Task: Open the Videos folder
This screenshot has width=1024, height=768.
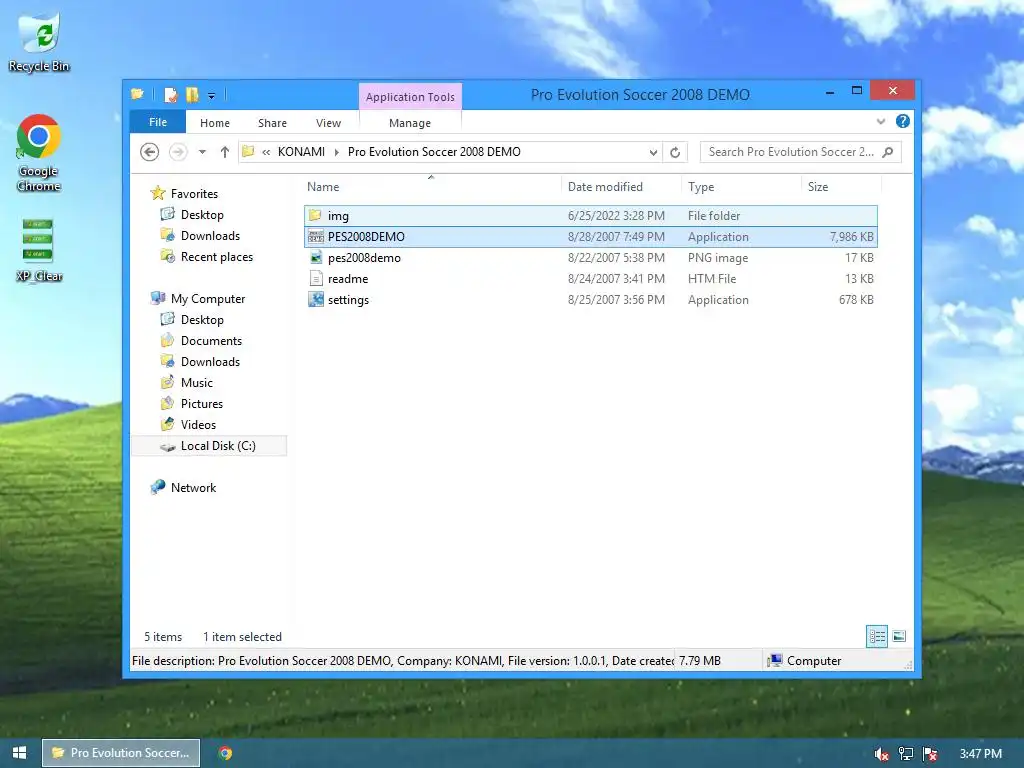Action: (198, 424)
